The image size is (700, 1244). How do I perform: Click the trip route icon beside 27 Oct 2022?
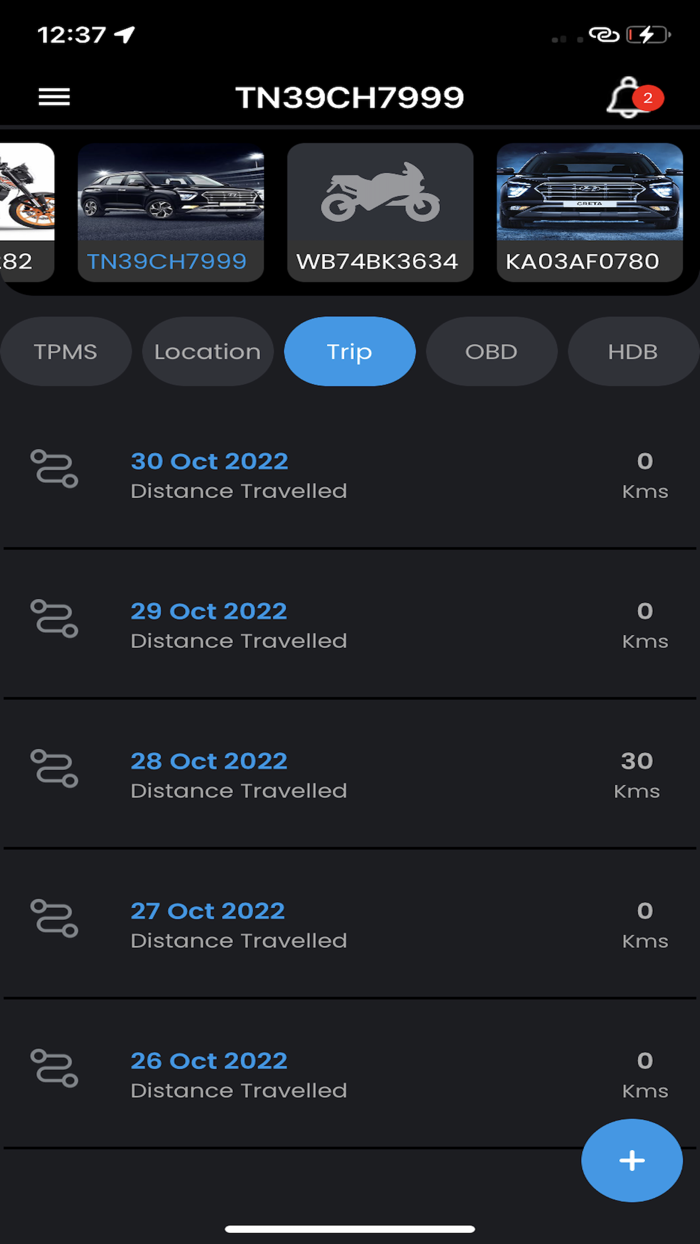[54, 918]
